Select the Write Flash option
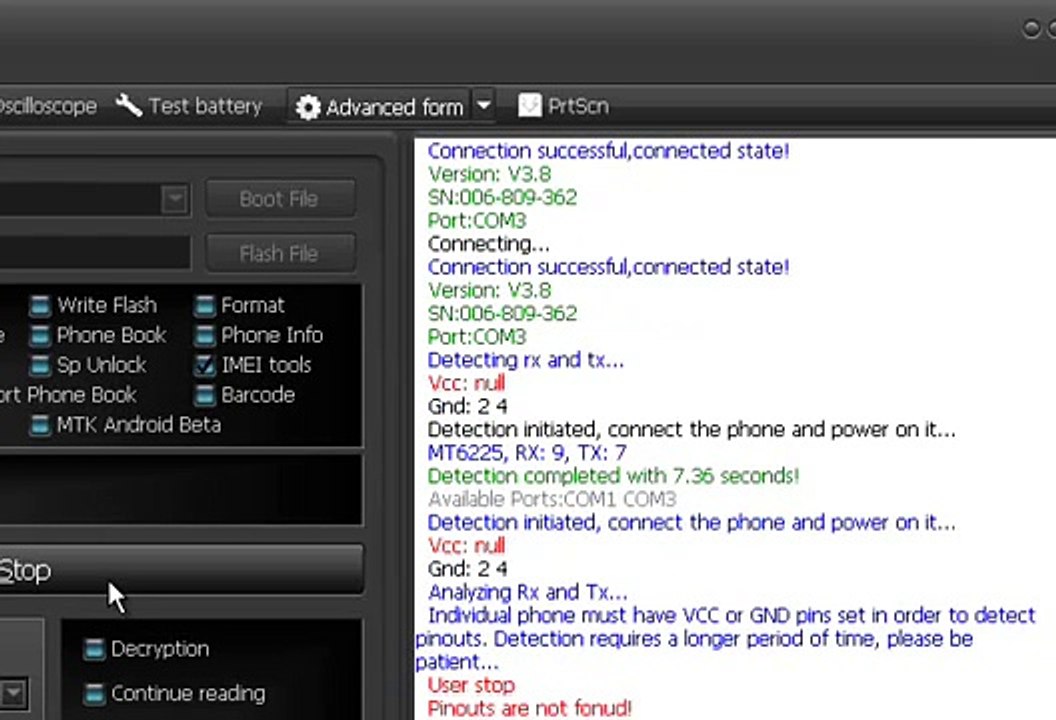 [x=94, y=305]
